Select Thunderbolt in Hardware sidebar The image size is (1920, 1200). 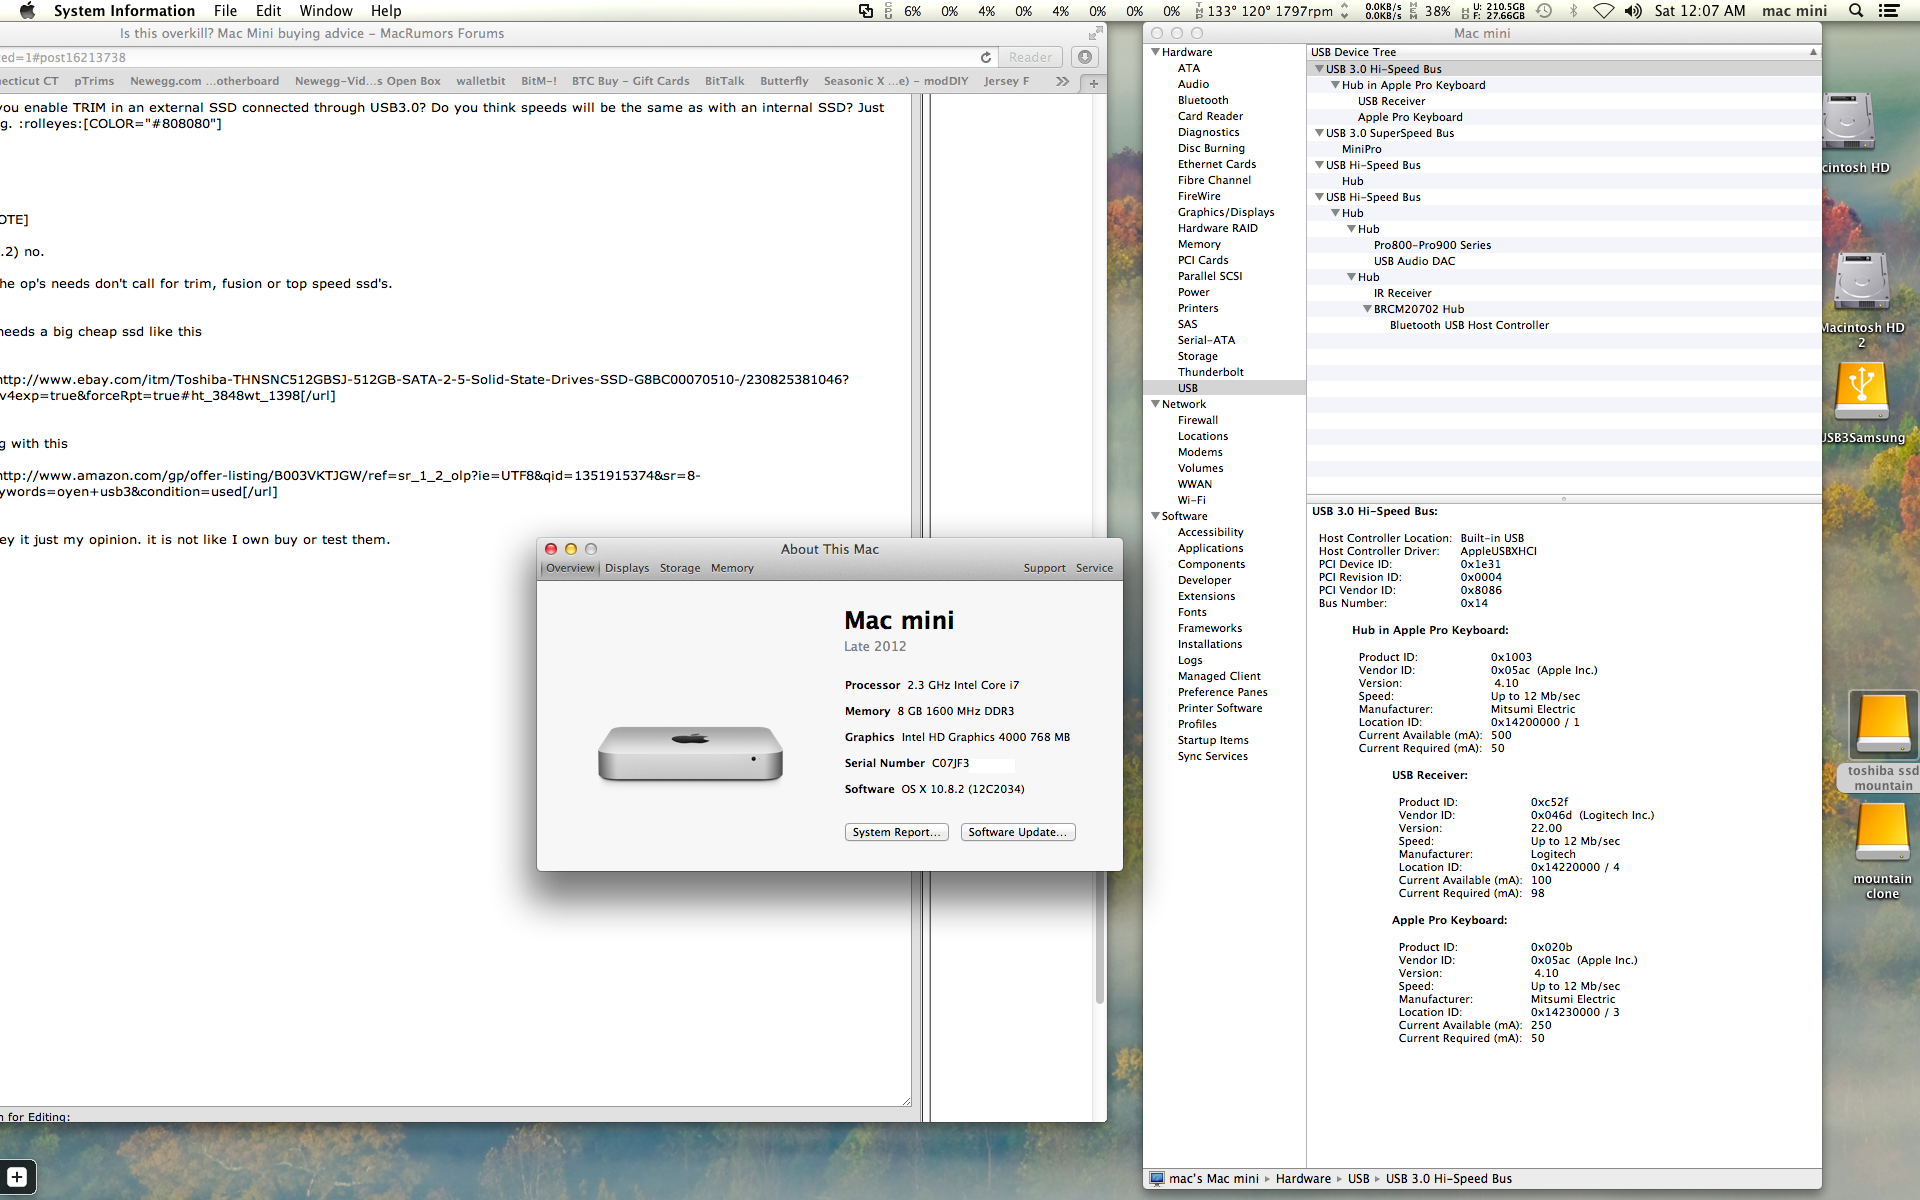click(x=1210, y=372)
